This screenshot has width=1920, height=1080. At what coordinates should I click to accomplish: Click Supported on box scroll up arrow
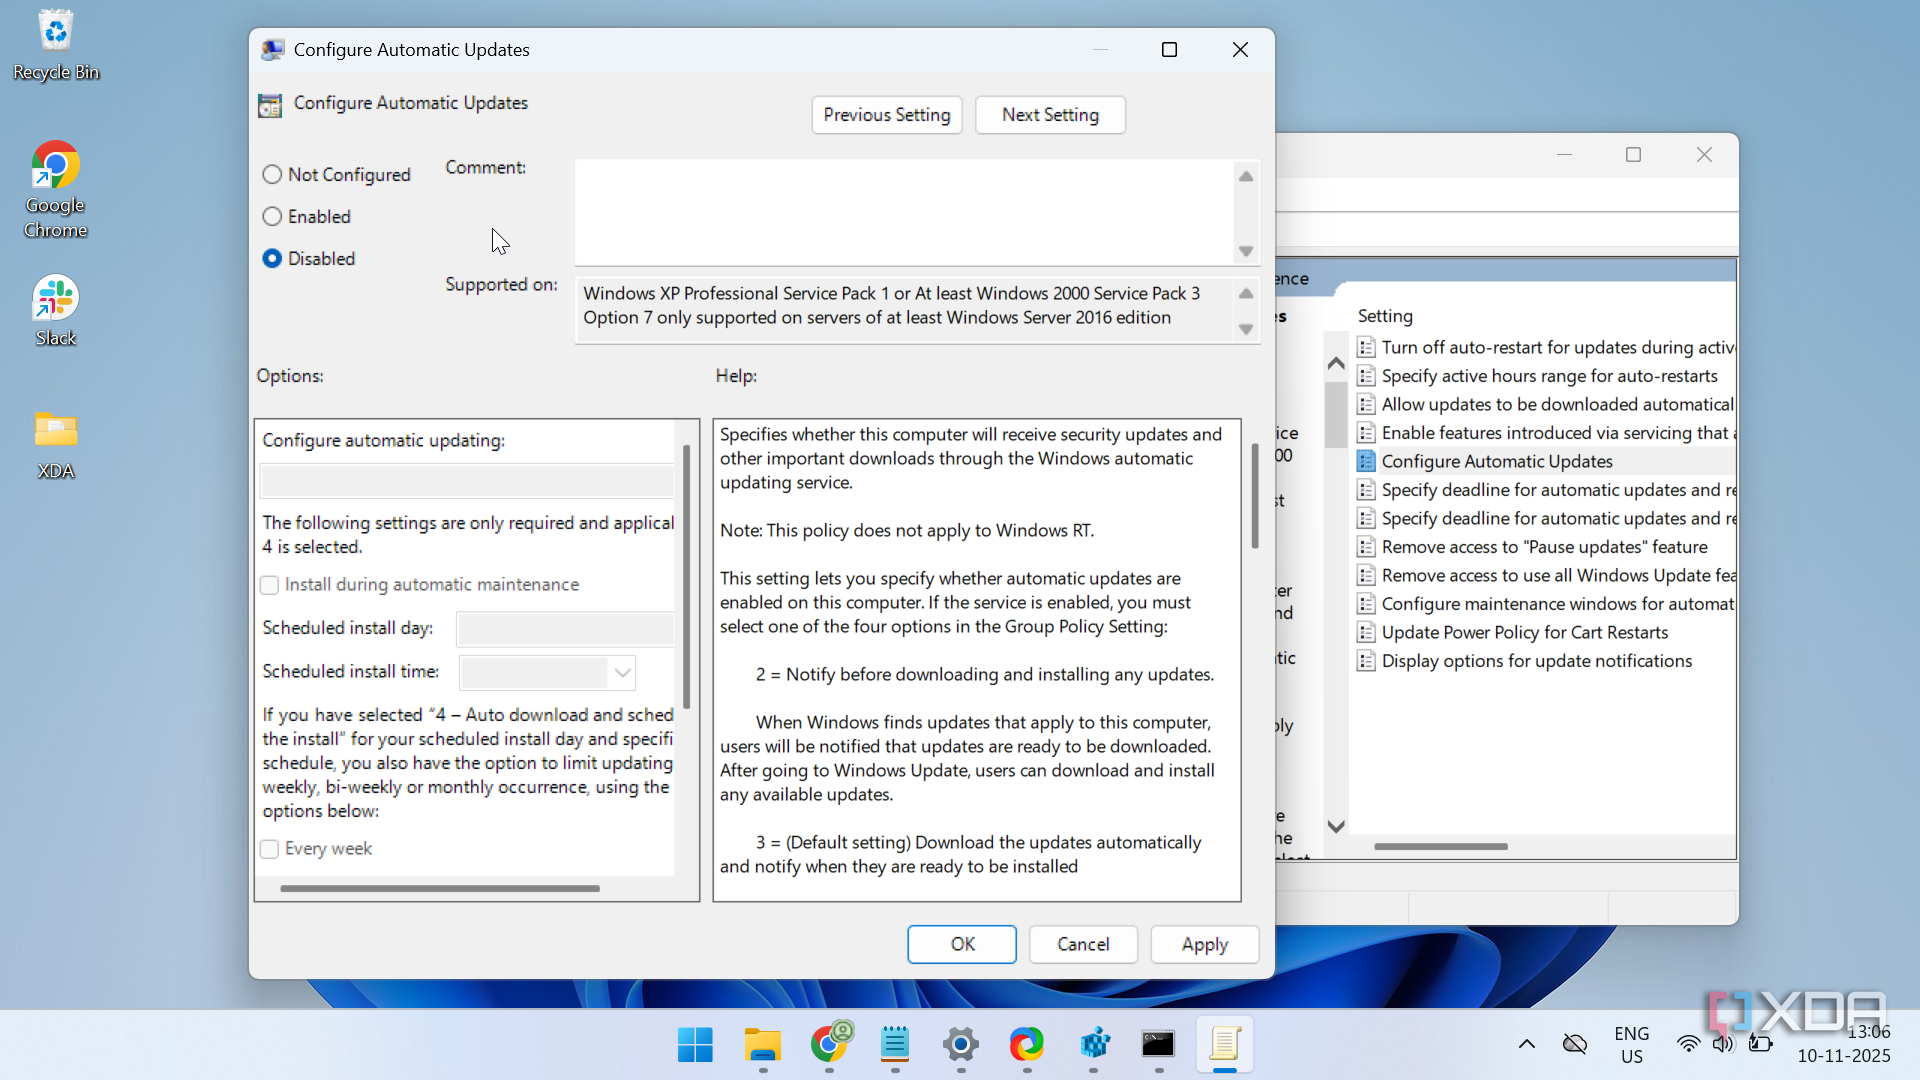pyautogui.click(x=1246, y=293)
